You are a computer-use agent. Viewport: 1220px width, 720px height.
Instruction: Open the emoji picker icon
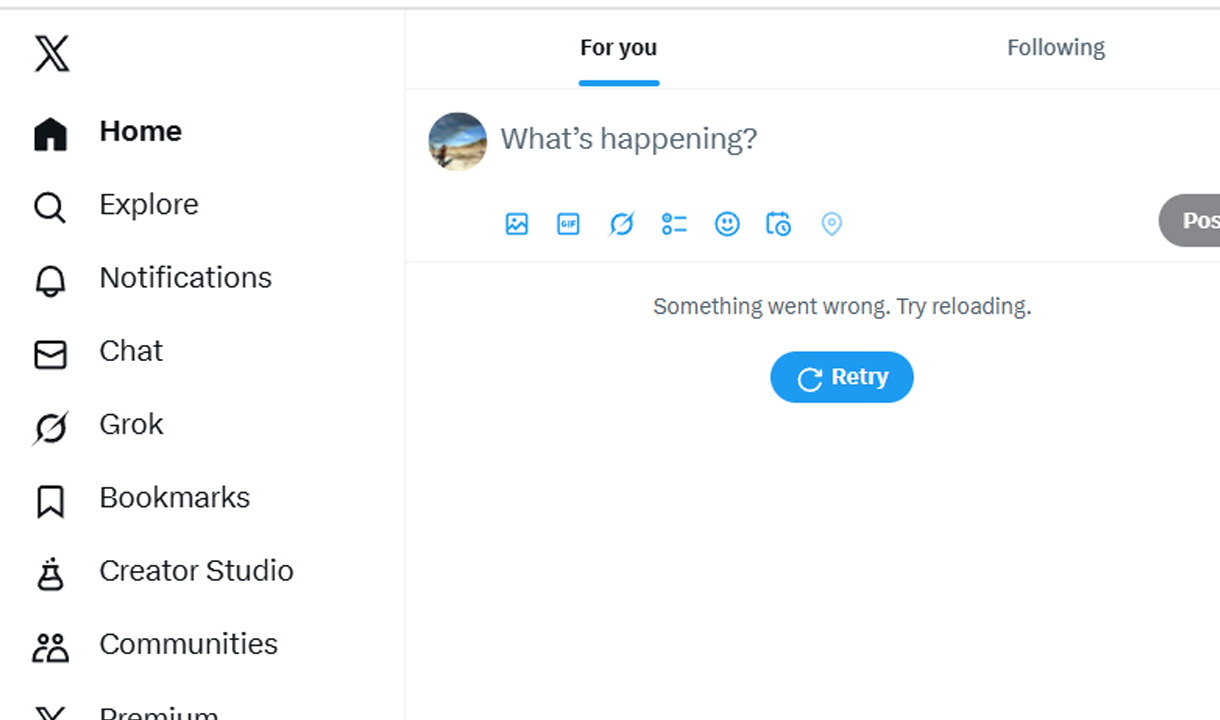[x=727, y=224]
